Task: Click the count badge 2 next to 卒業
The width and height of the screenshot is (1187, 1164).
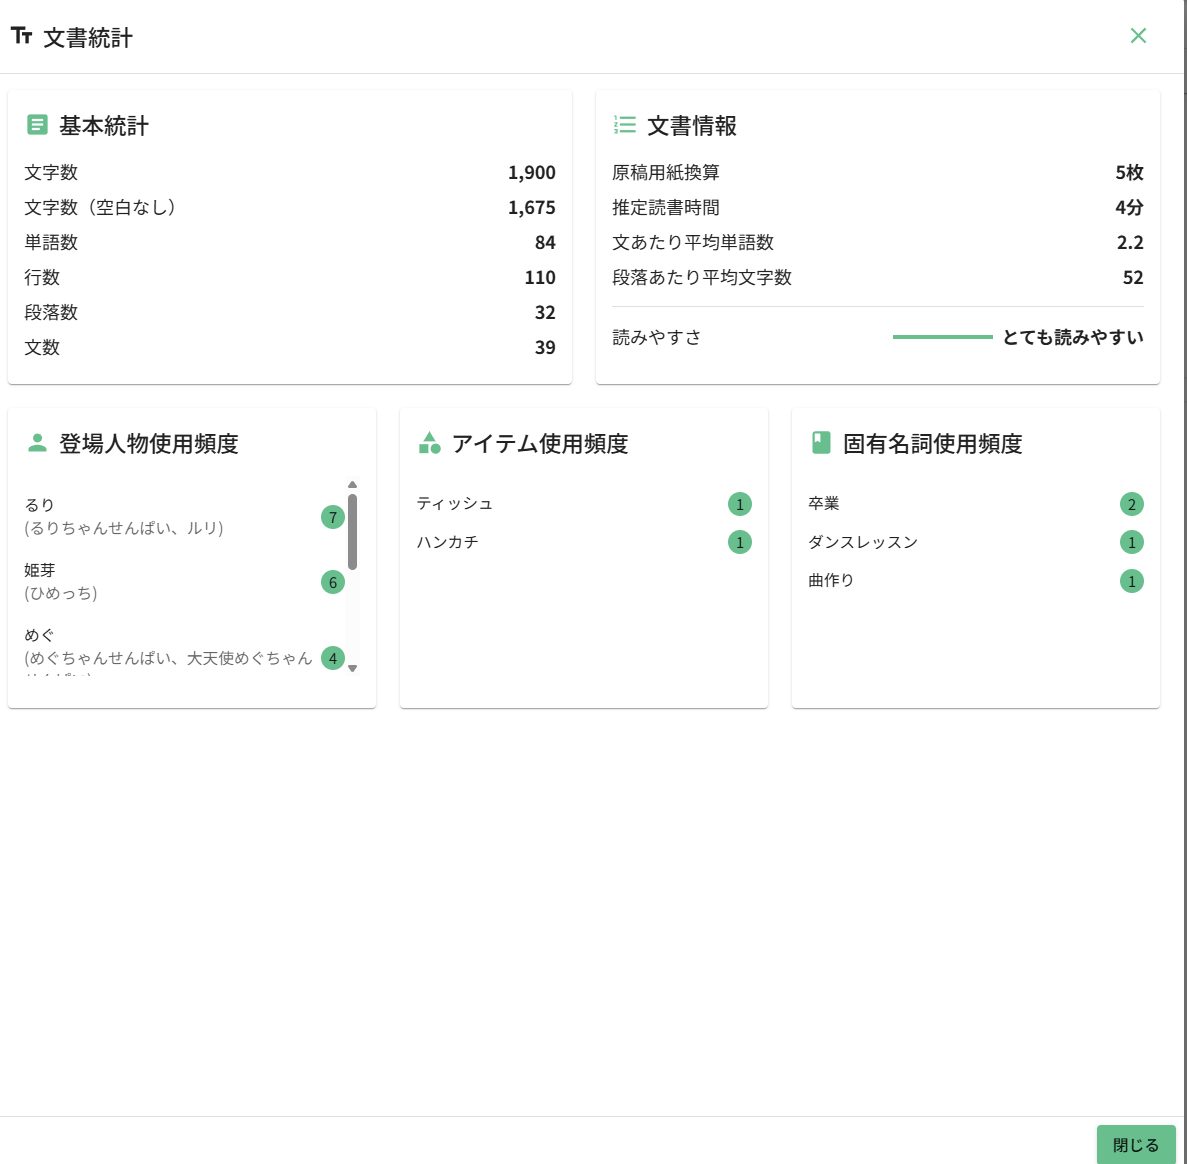Action: 1132,504
